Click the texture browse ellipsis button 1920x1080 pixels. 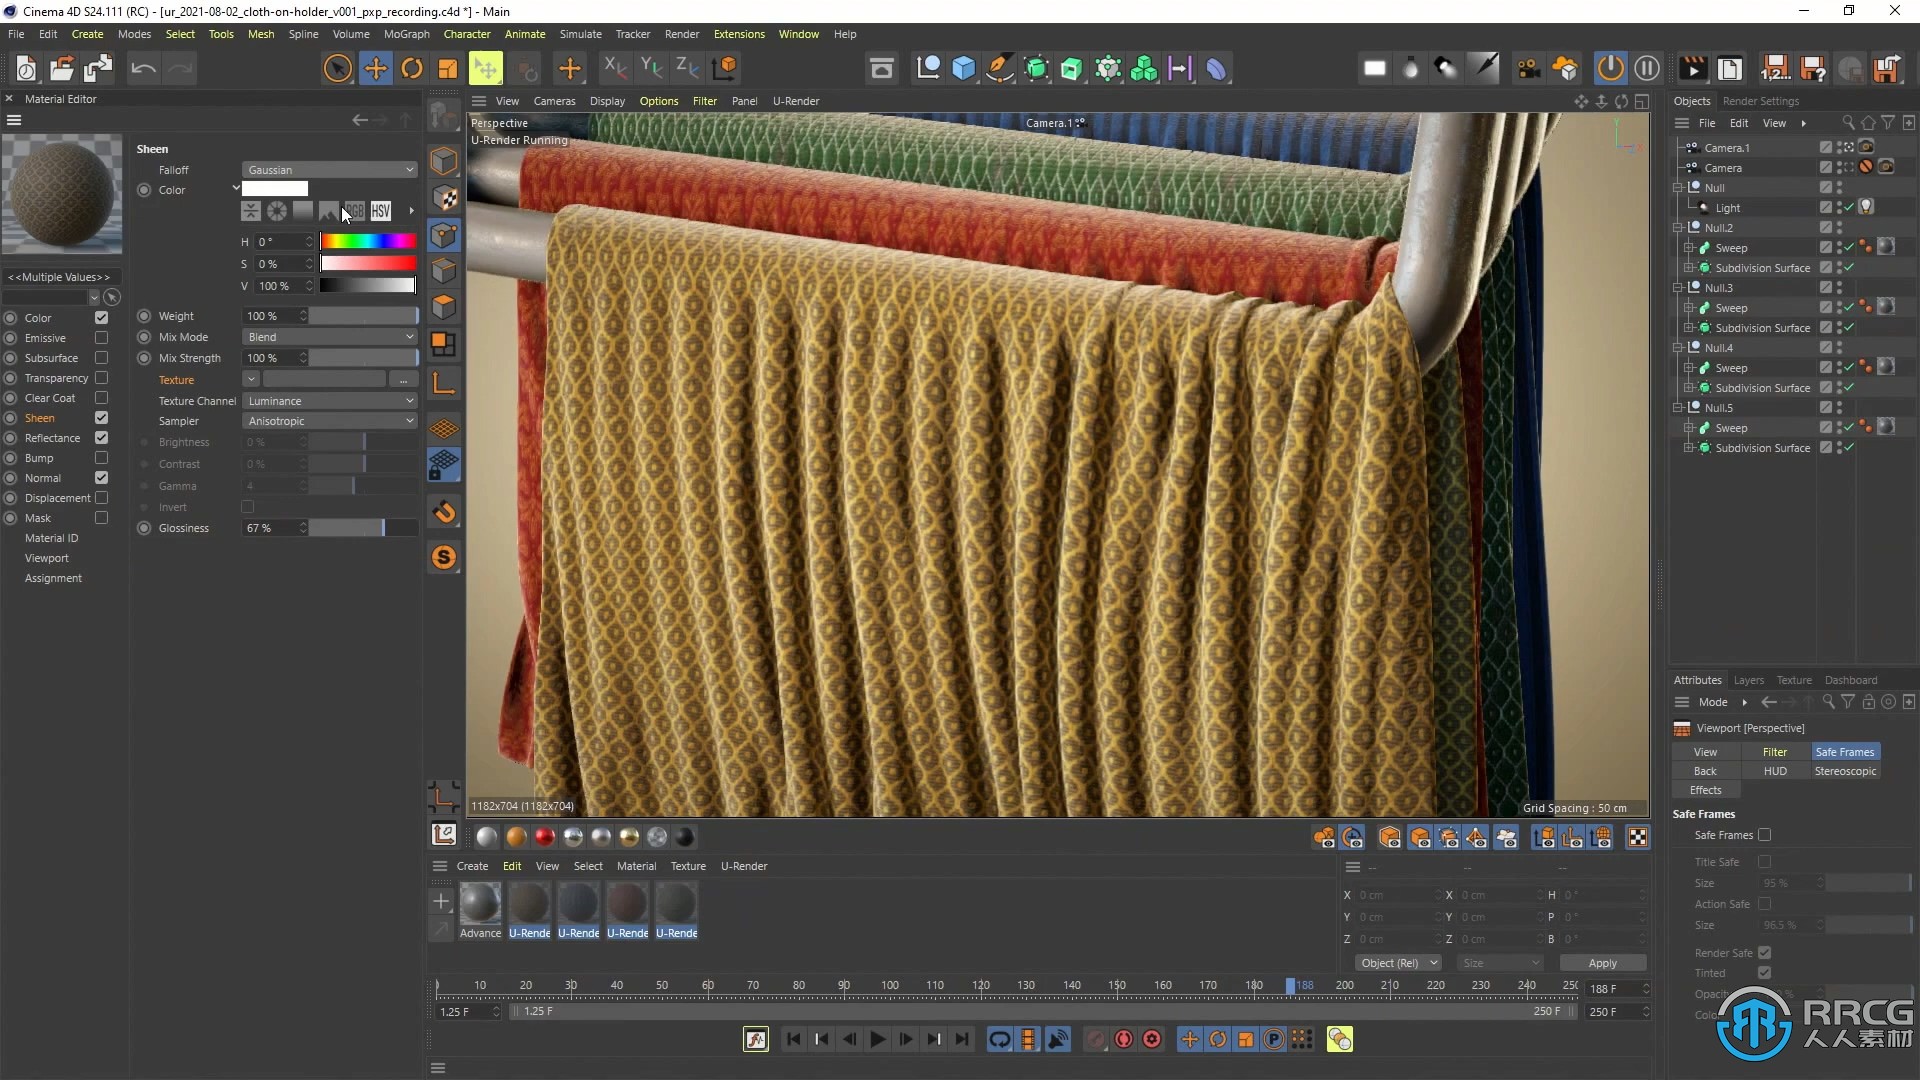(x=403, y=380)
